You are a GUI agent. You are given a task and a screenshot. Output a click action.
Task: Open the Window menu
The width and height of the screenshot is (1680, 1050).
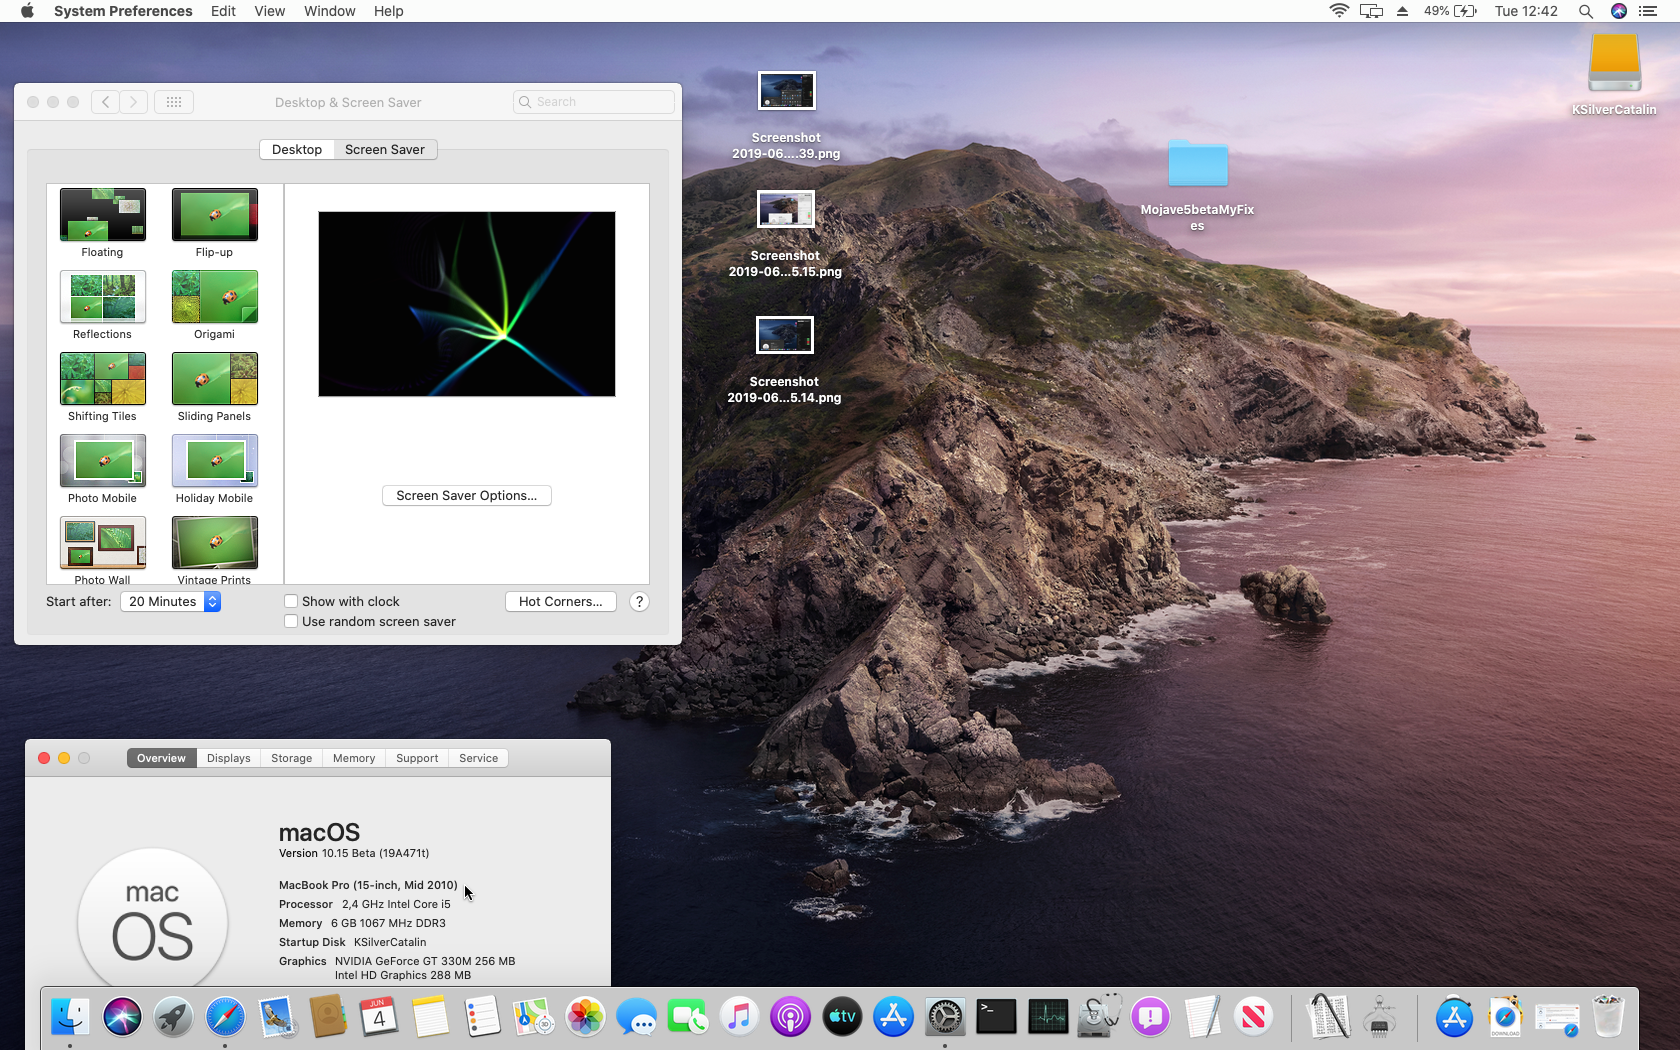pos(329,11)
